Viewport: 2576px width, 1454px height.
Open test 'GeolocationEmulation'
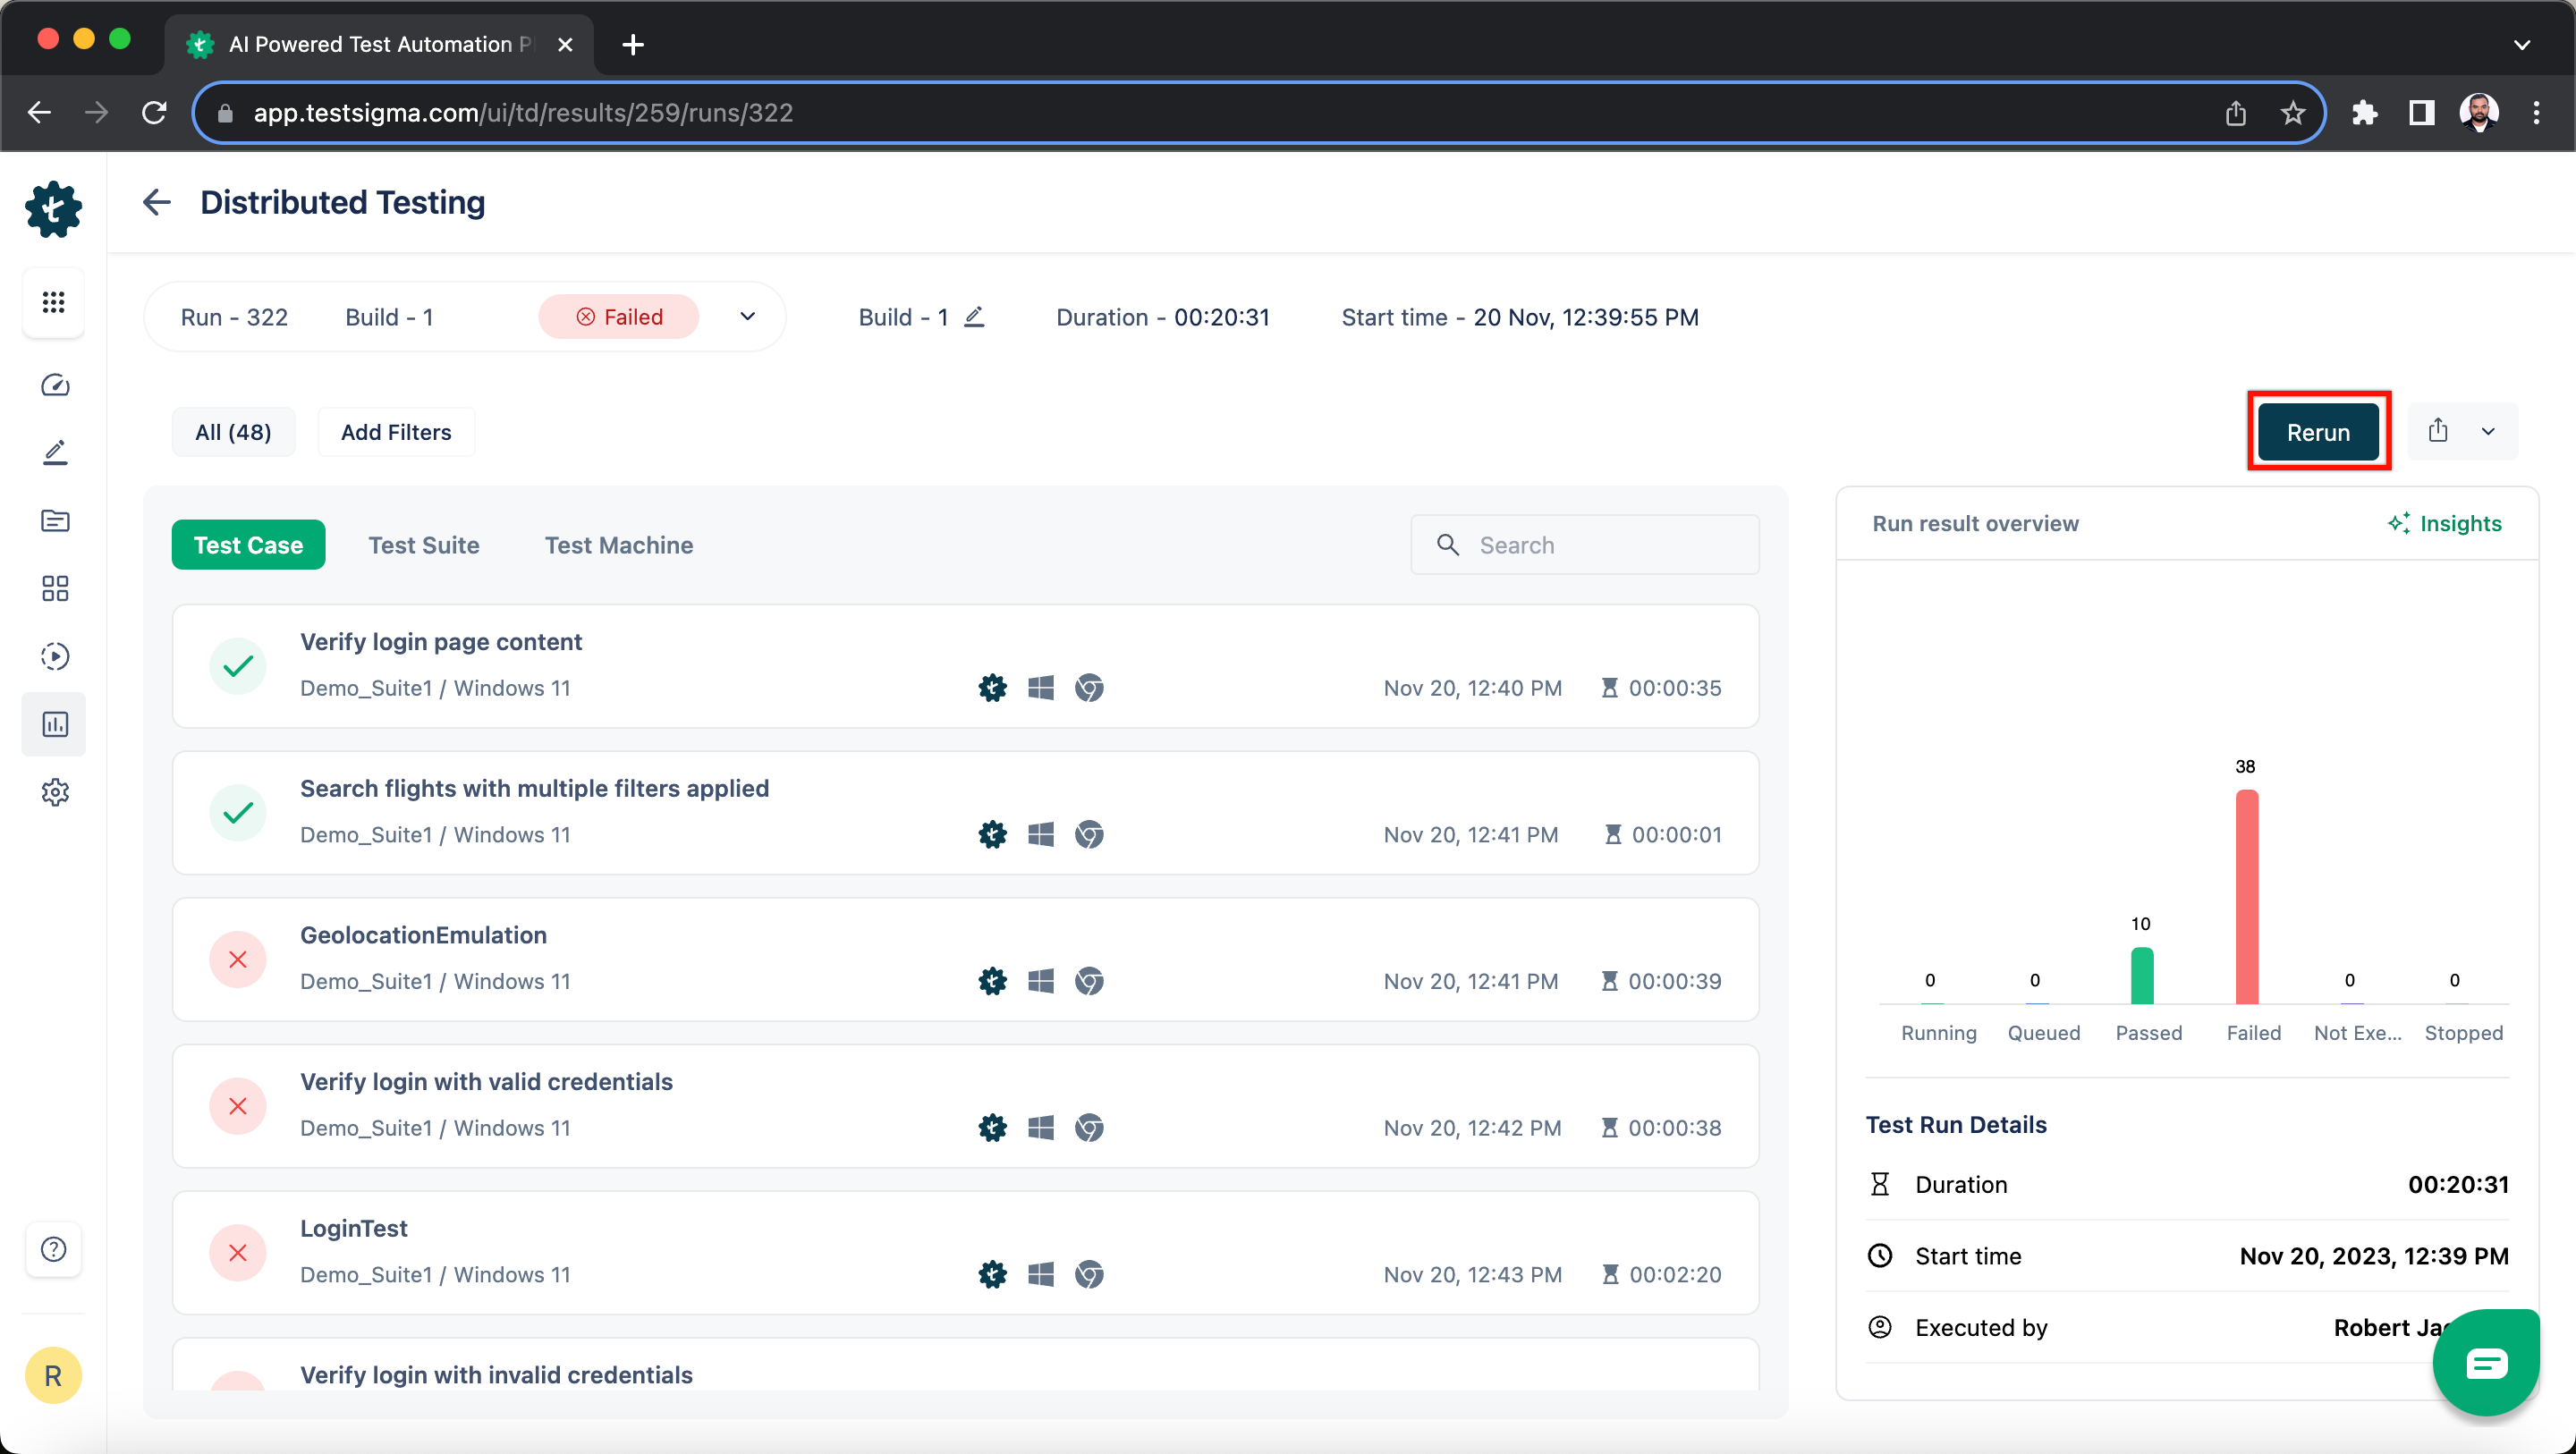(x=965, y=959)
